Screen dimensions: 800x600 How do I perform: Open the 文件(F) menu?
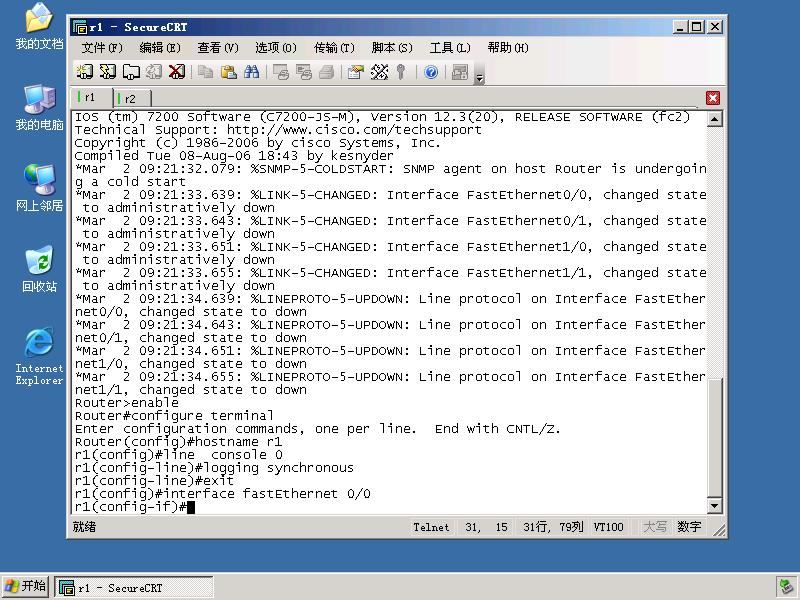click(x=102, y=48)
